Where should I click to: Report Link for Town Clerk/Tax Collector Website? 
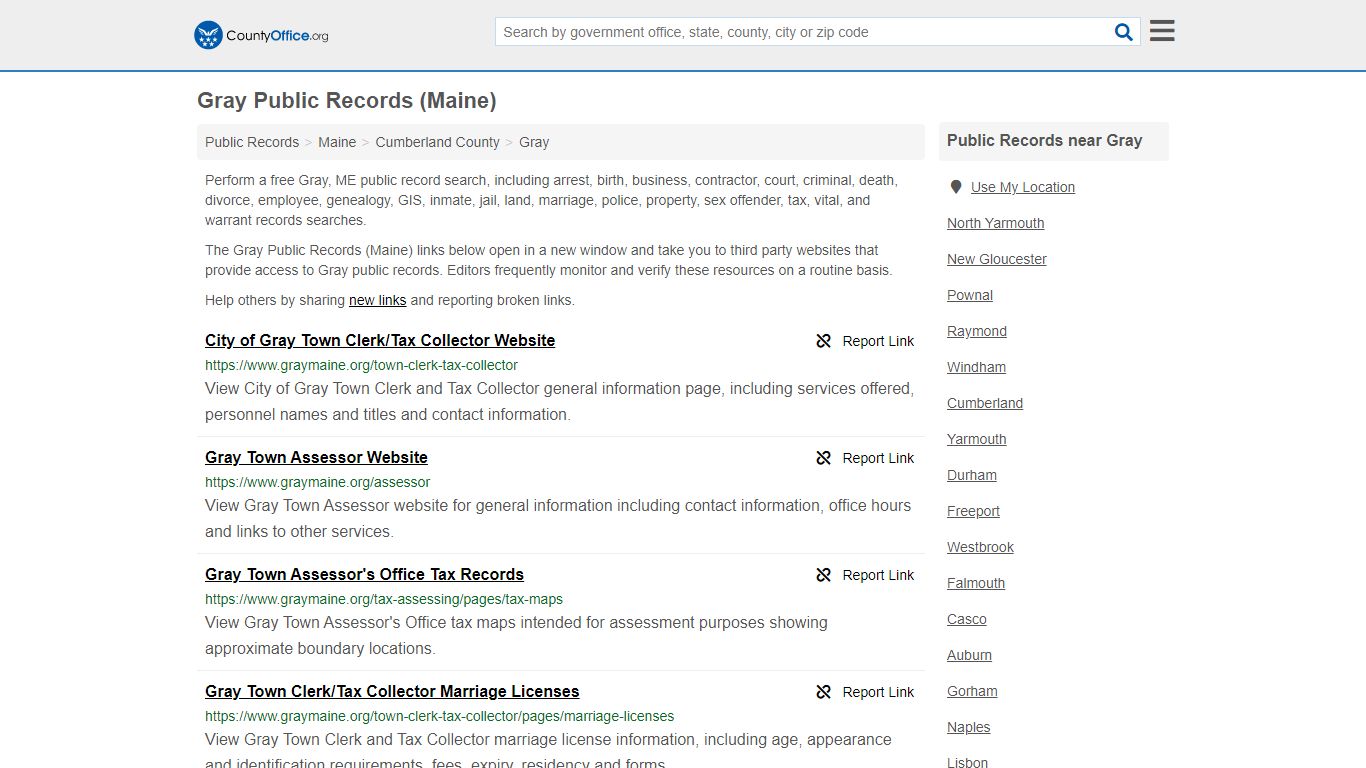point(878,341)
